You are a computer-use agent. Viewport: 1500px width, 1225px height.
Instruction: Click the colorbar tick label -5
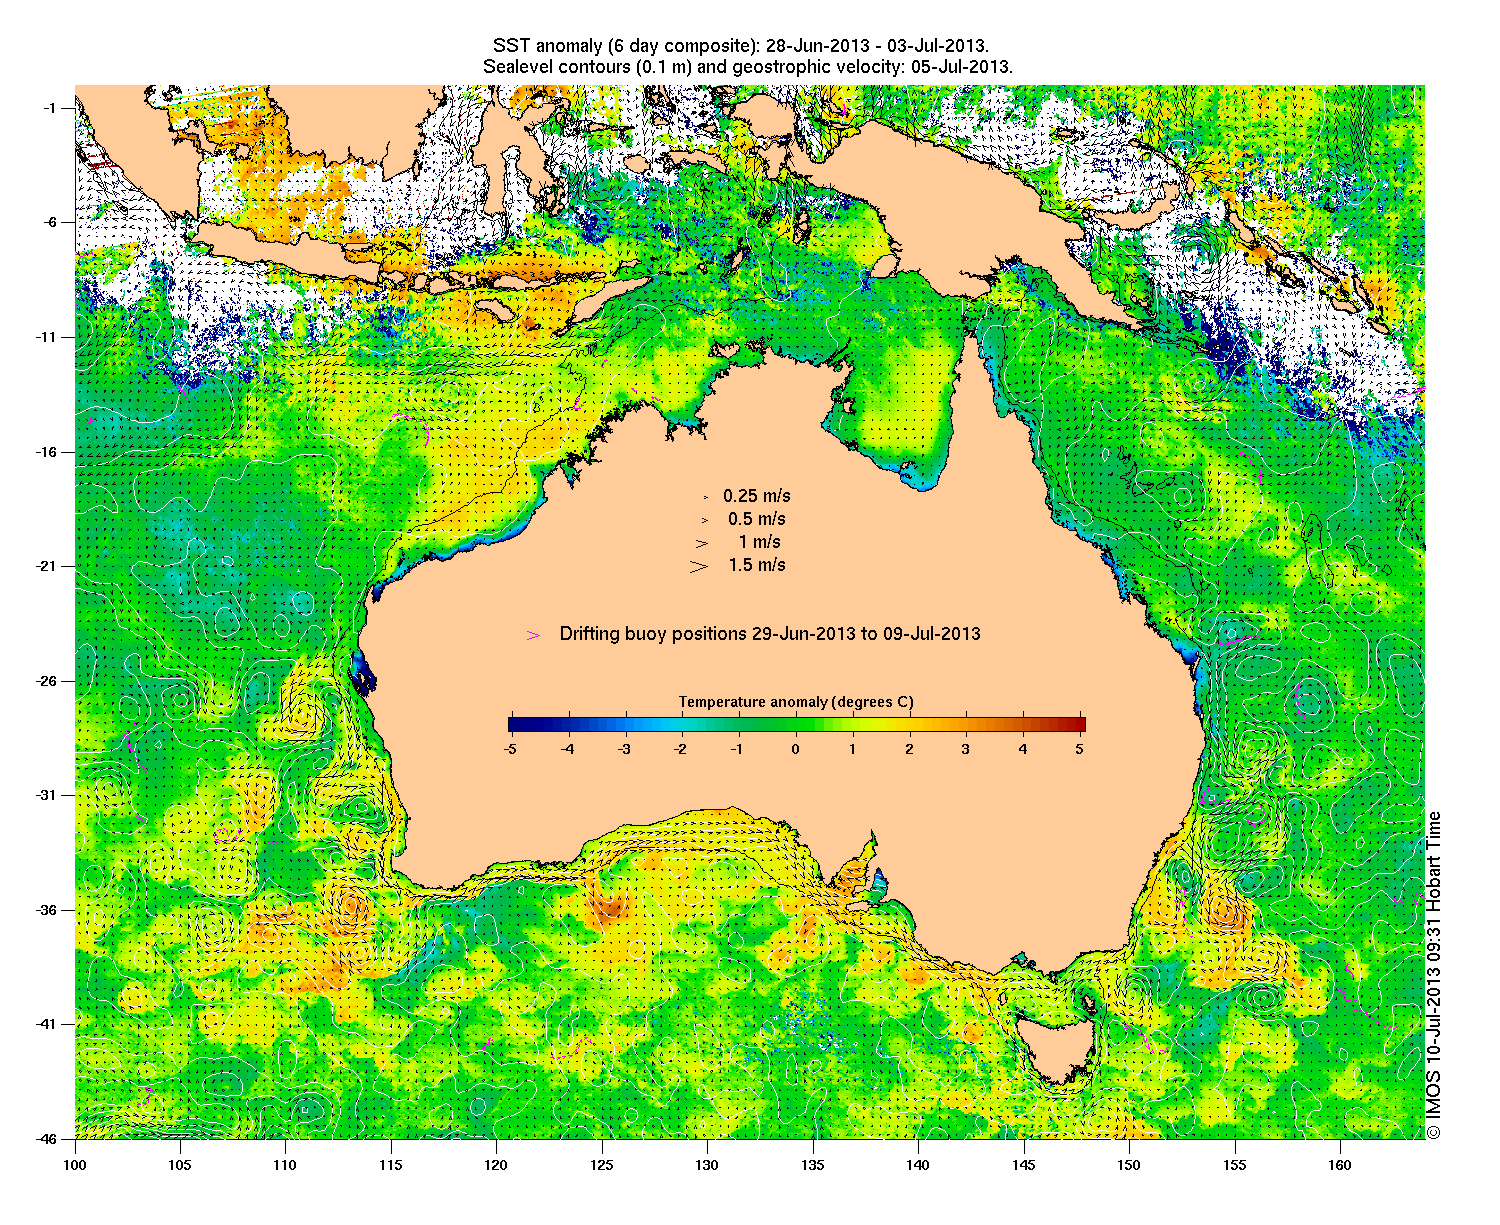(x=510, y=748)
